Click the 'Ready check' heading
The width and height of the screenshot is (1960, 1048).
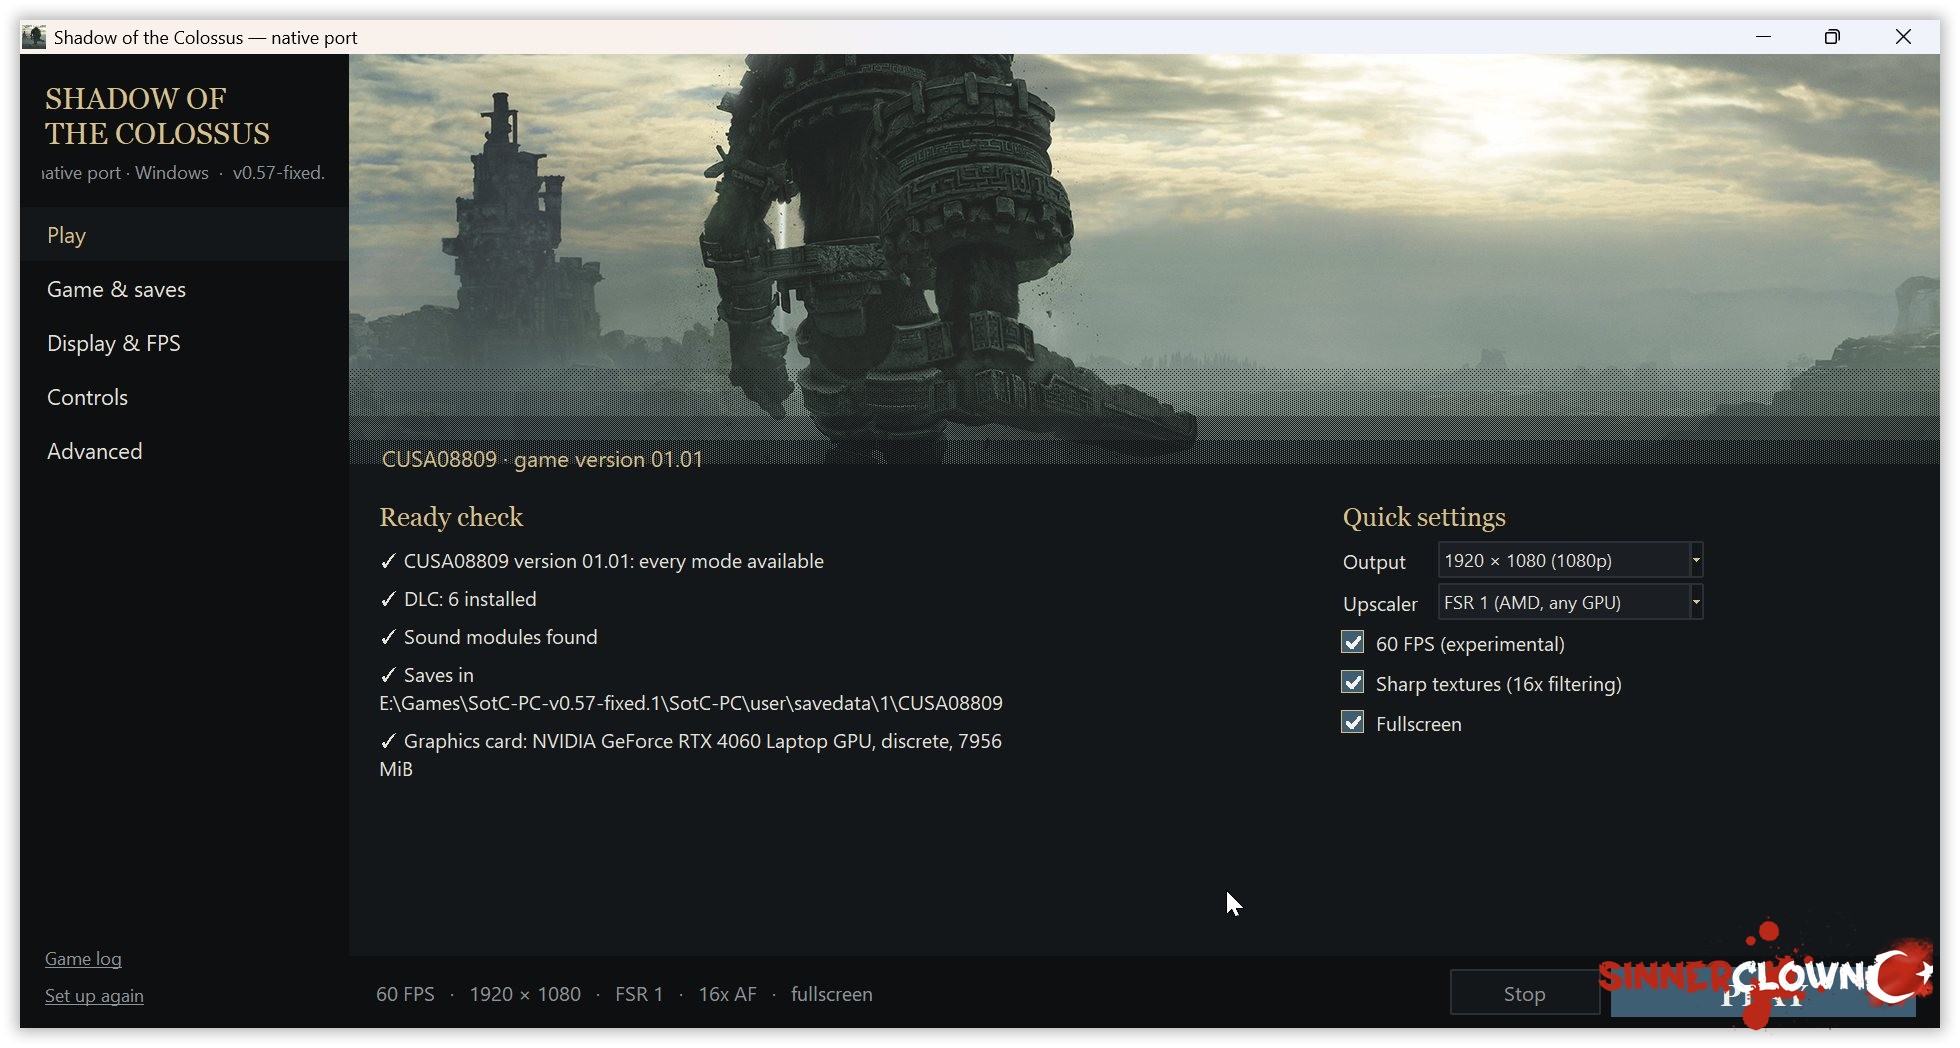point(451,517)
